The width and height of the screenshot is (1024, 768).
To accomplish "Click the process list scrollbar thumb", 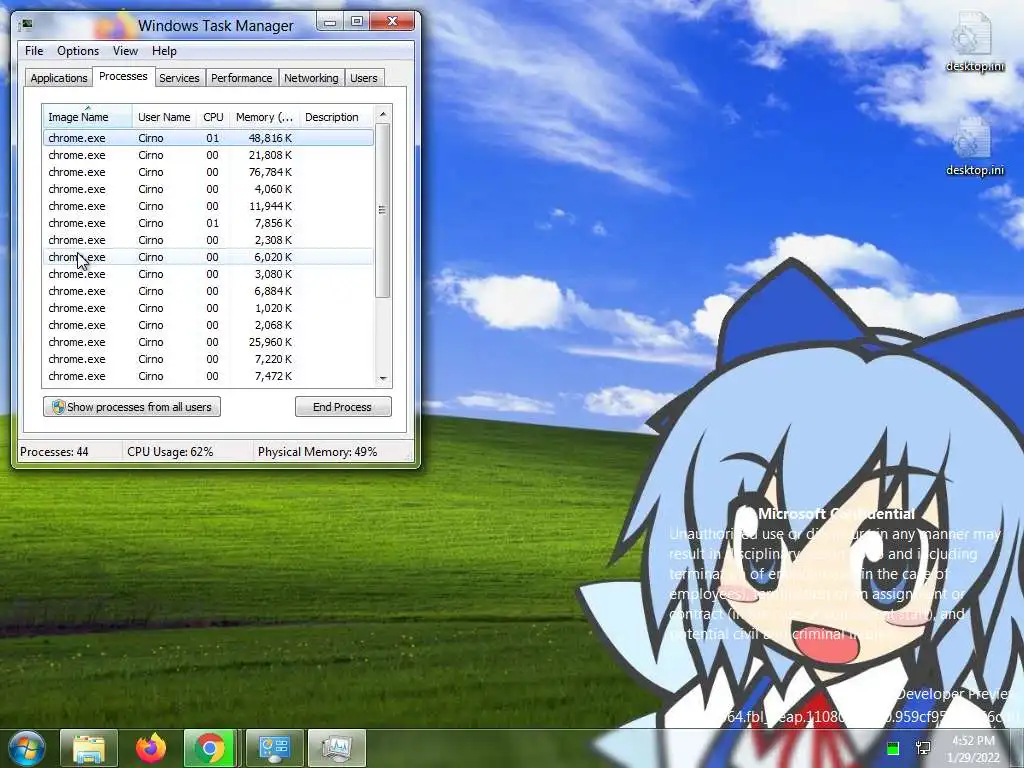I will click(383, 210).
